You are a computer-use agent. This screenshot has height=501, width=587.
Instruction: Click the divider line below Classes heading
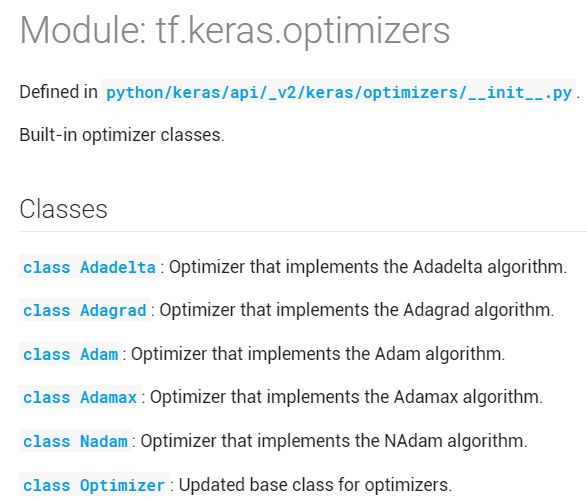pyautogui.click(x=302, y=231)
